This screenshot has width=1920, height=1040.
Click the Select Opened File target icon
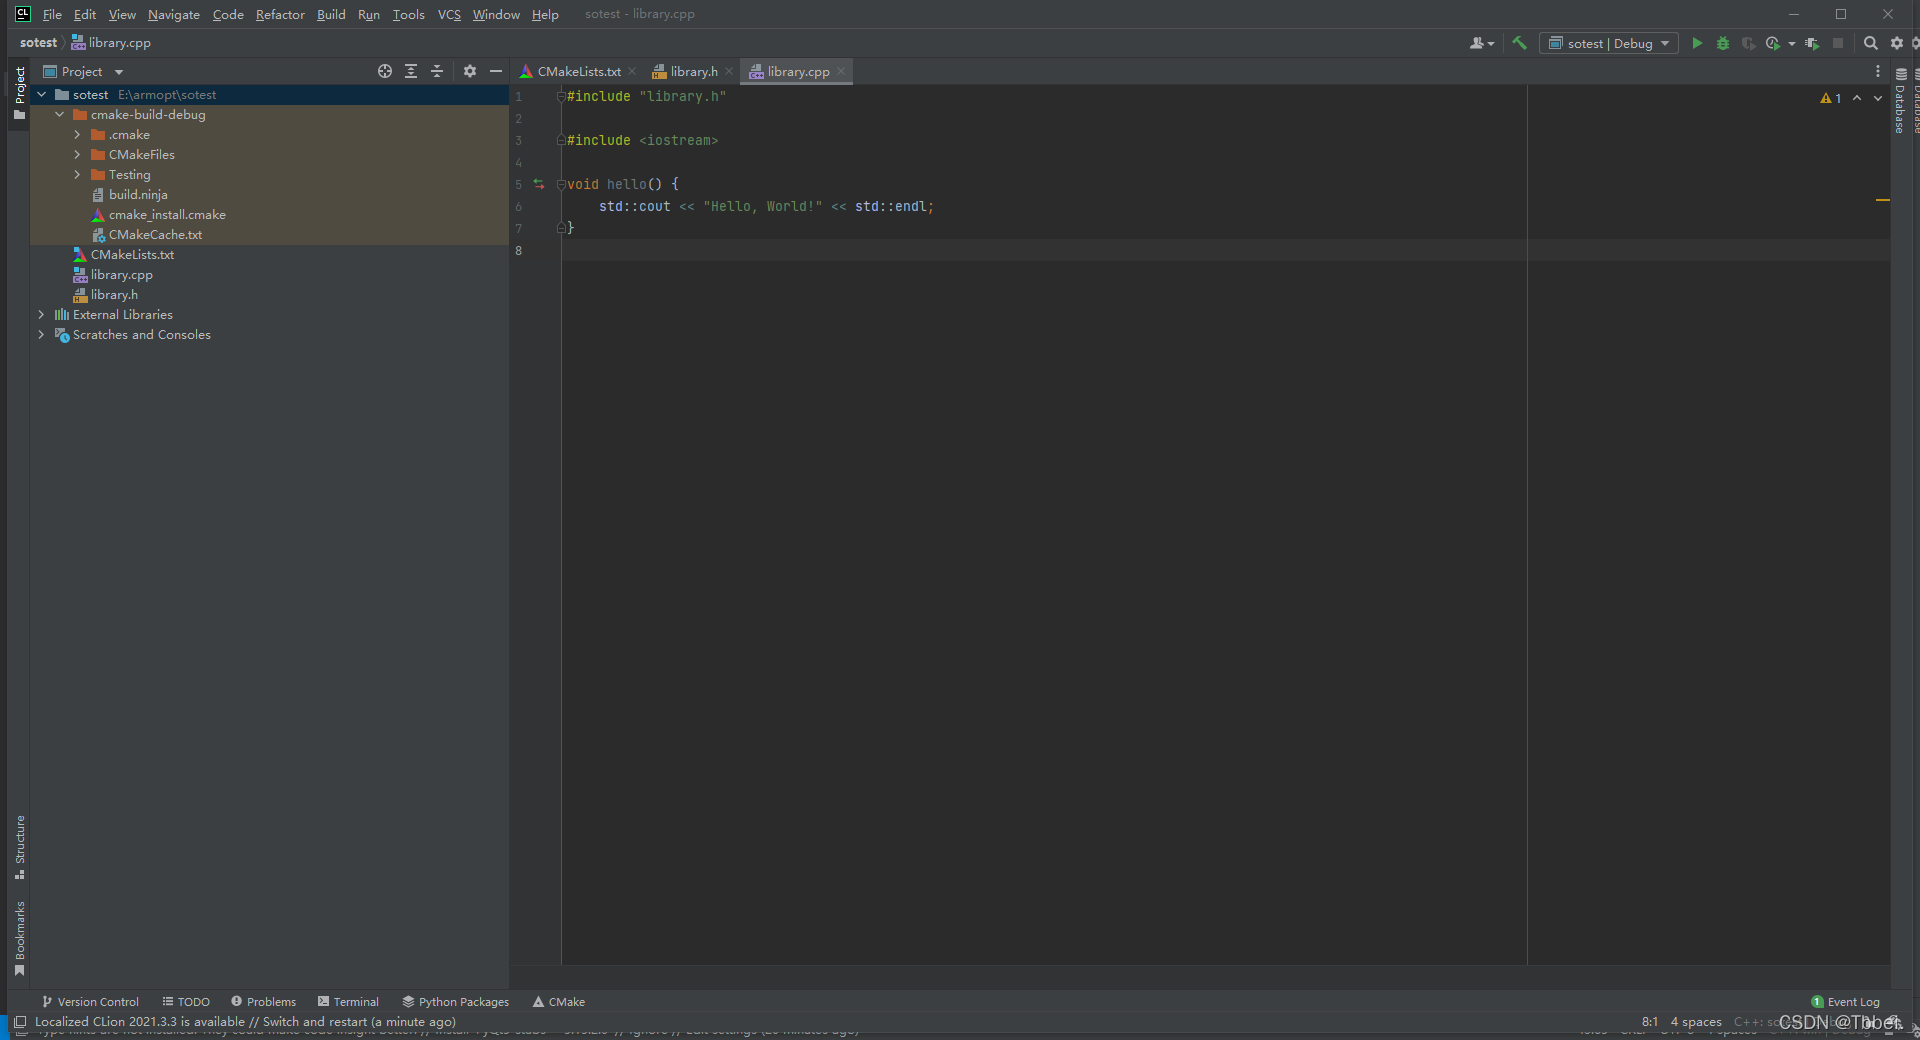pos(385,71)
